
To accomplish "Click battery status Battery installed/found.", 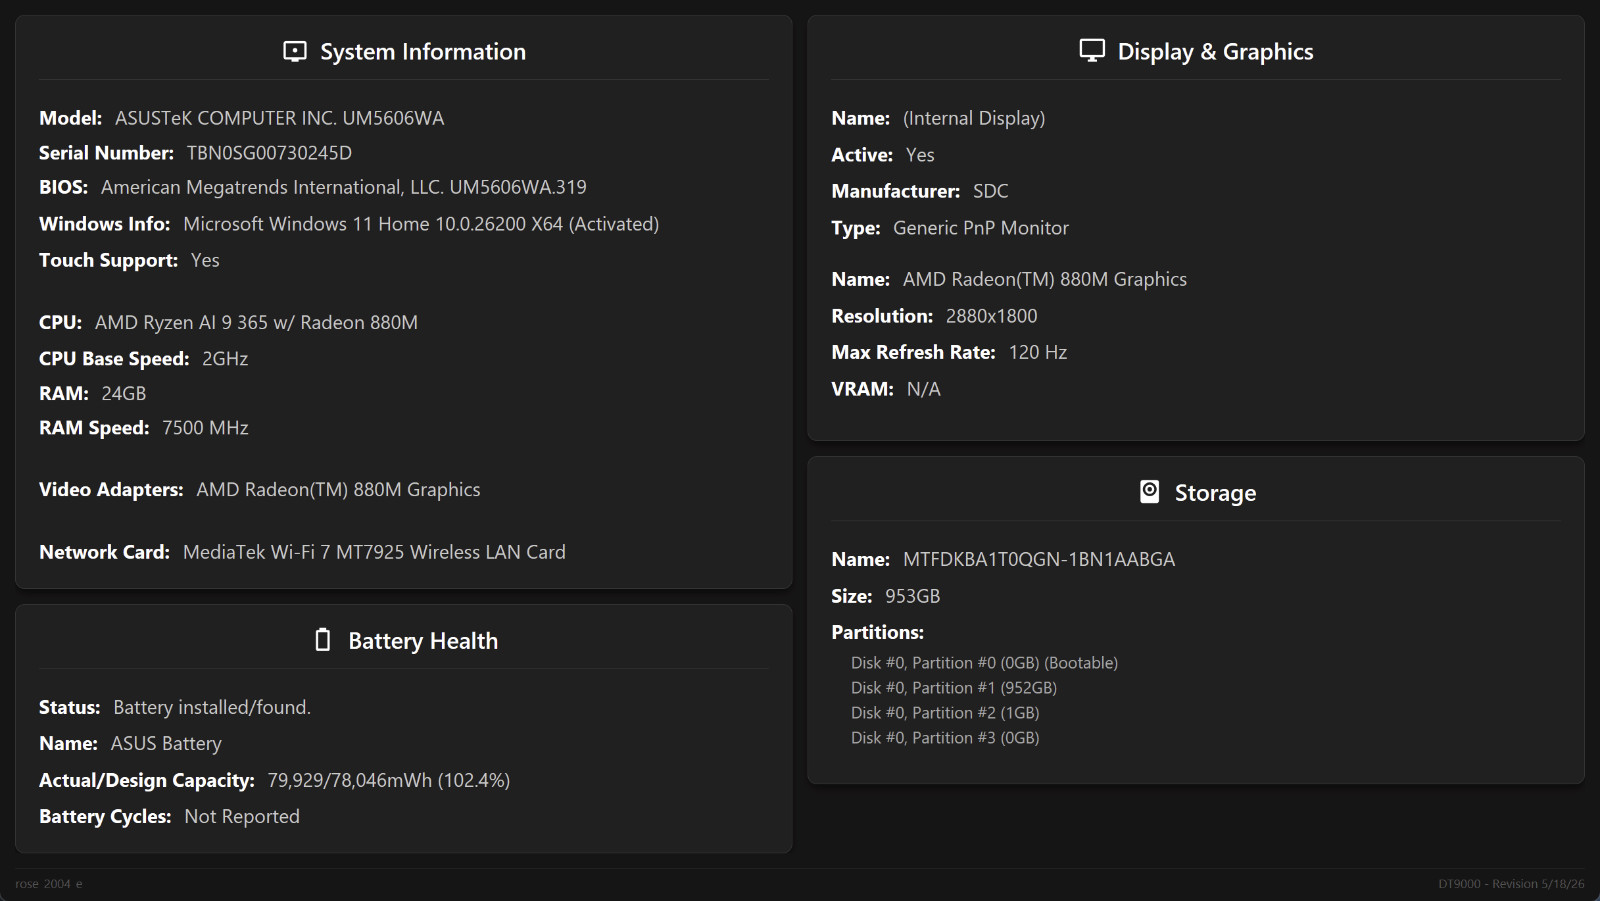I will (x=212, y=707).
